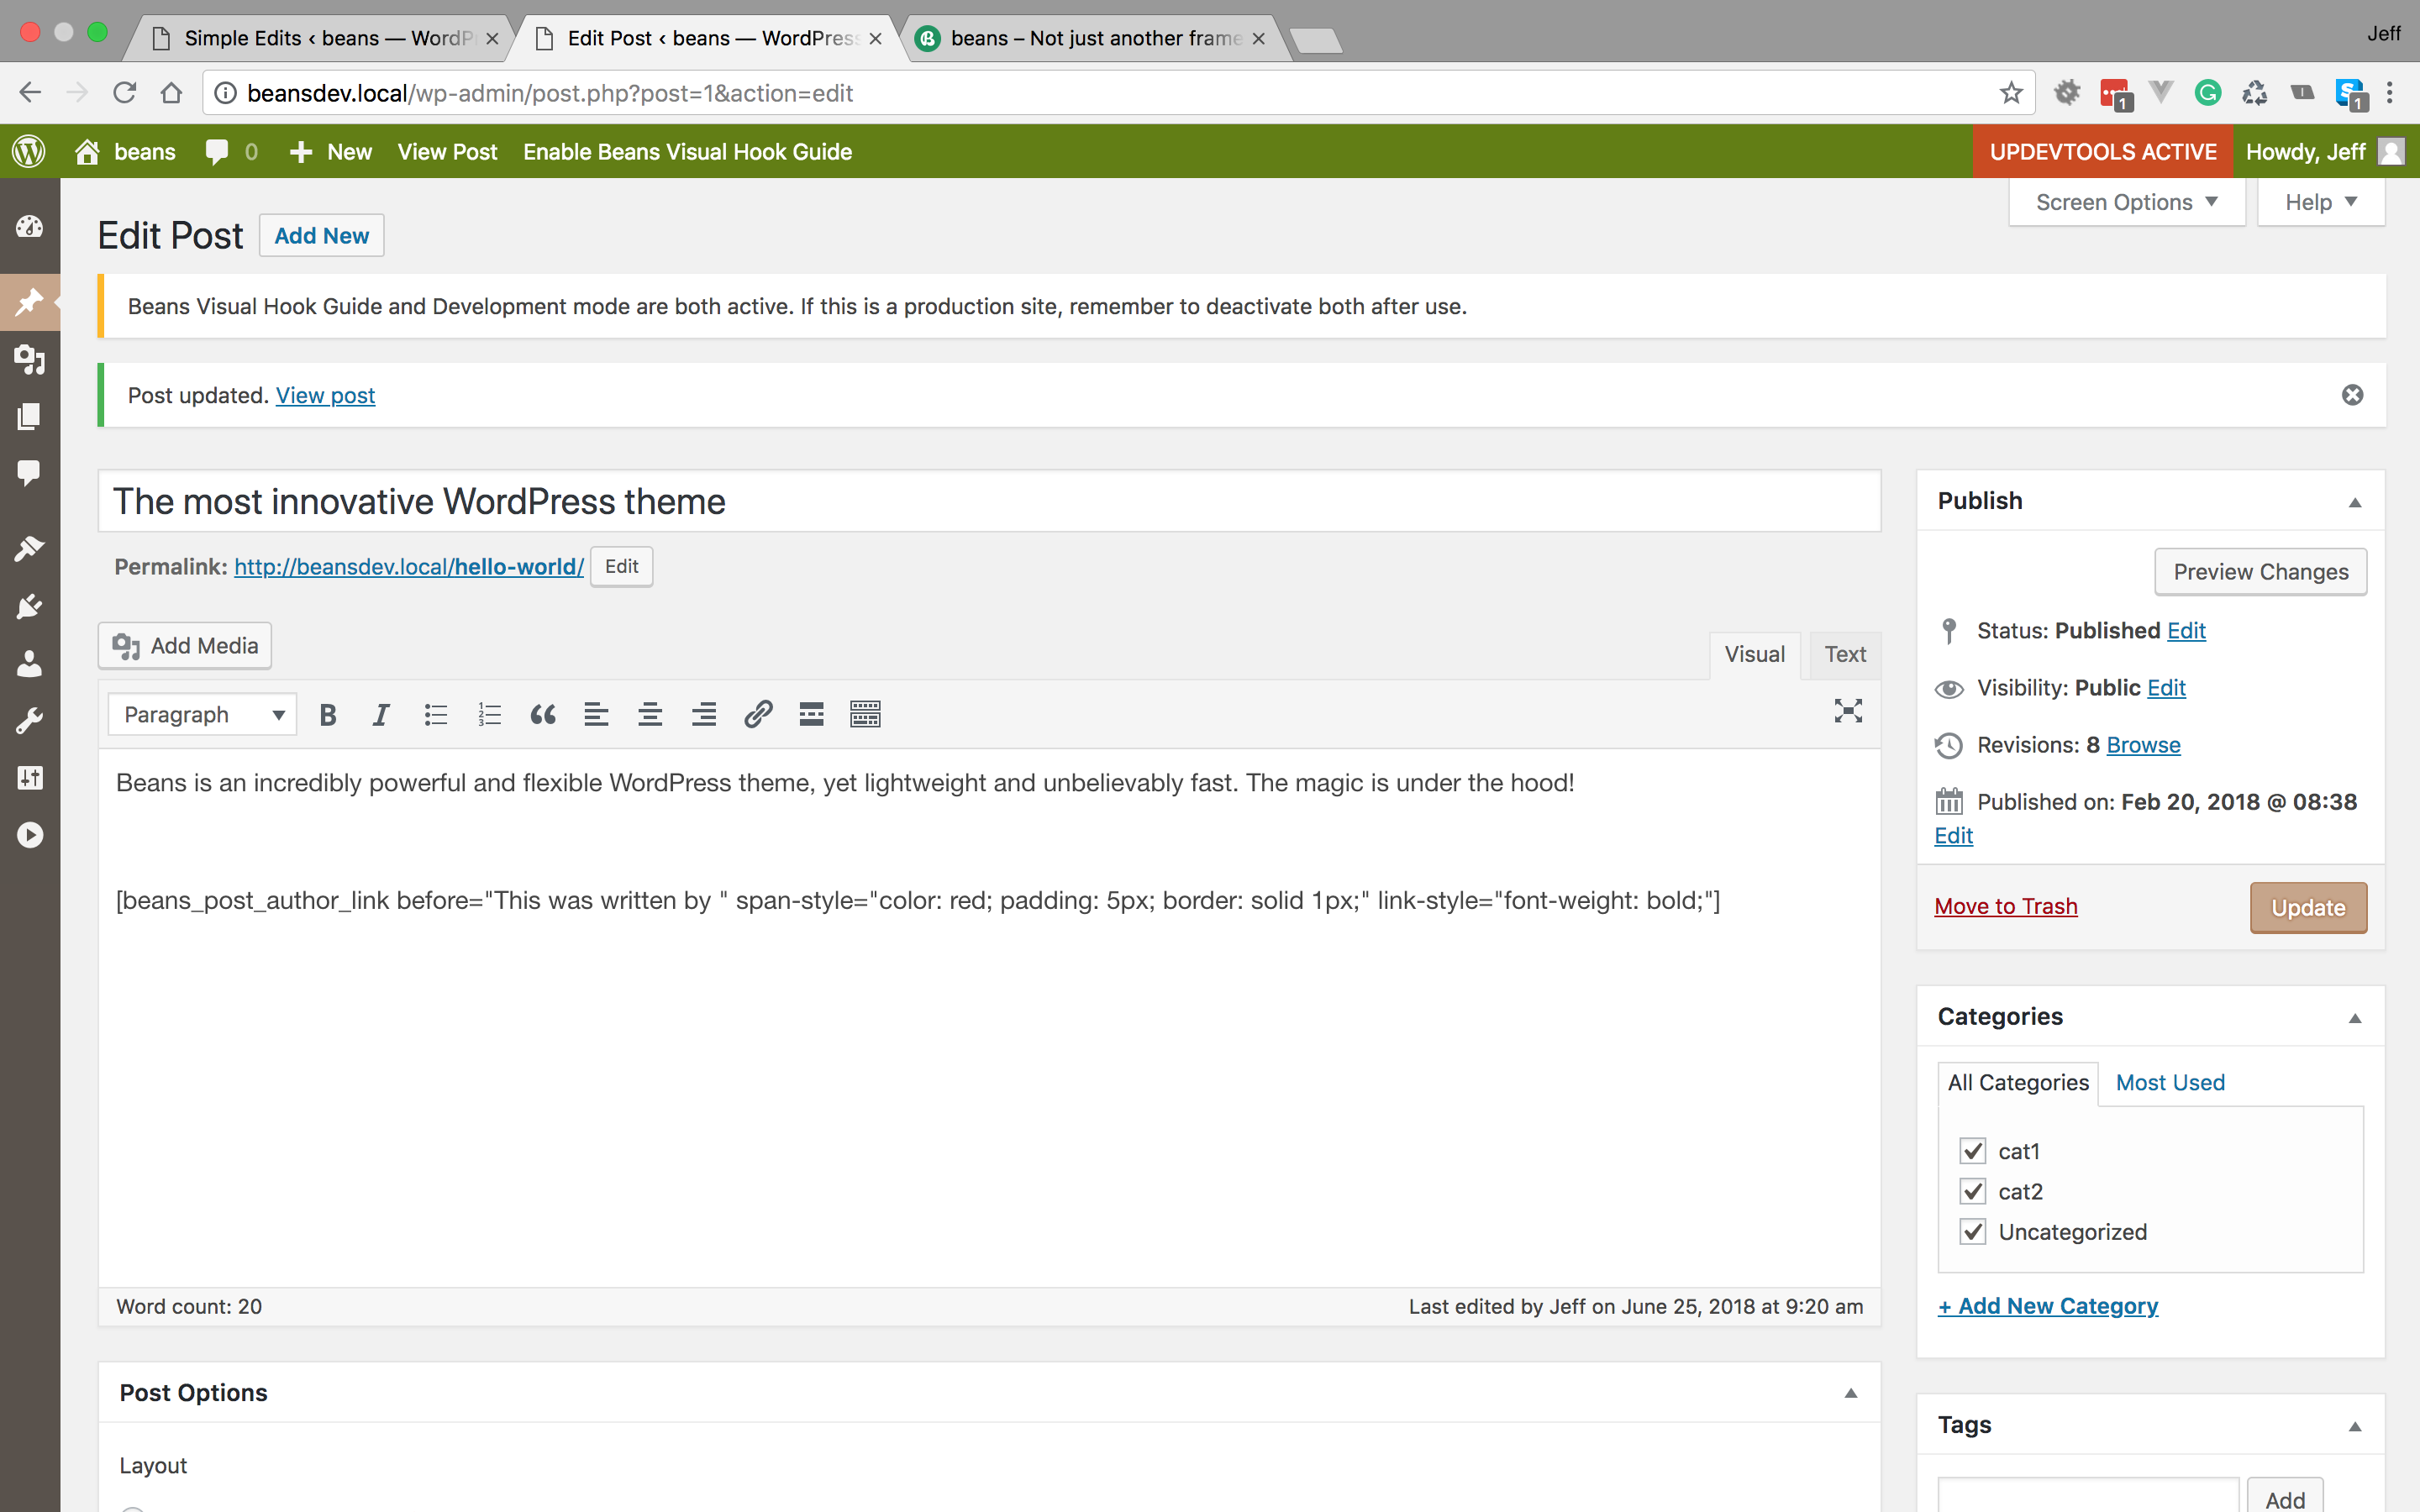The height and width of the screenshot is (1512, 2420).
Task: Dismiss the Post updated notice
Action: pyautogui.click(x=2352, y=395)
